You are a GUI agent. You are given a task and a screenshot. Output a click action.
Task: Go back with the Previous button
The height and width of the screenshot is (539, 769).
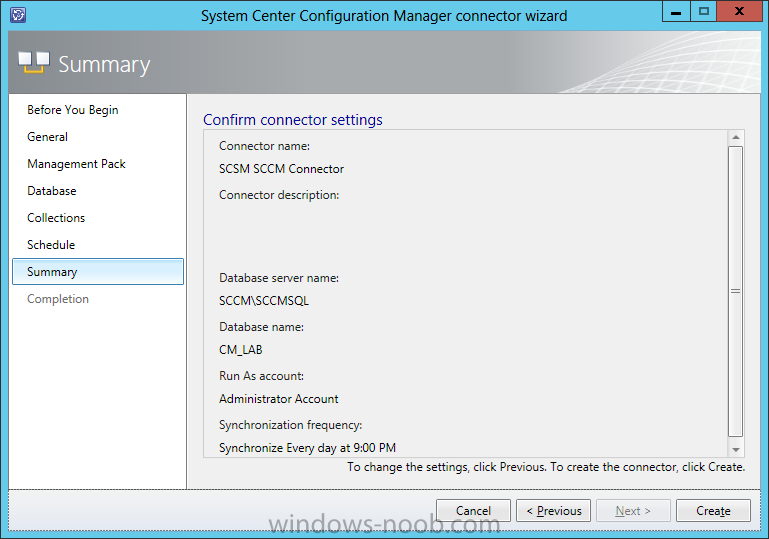coord(554,511)
